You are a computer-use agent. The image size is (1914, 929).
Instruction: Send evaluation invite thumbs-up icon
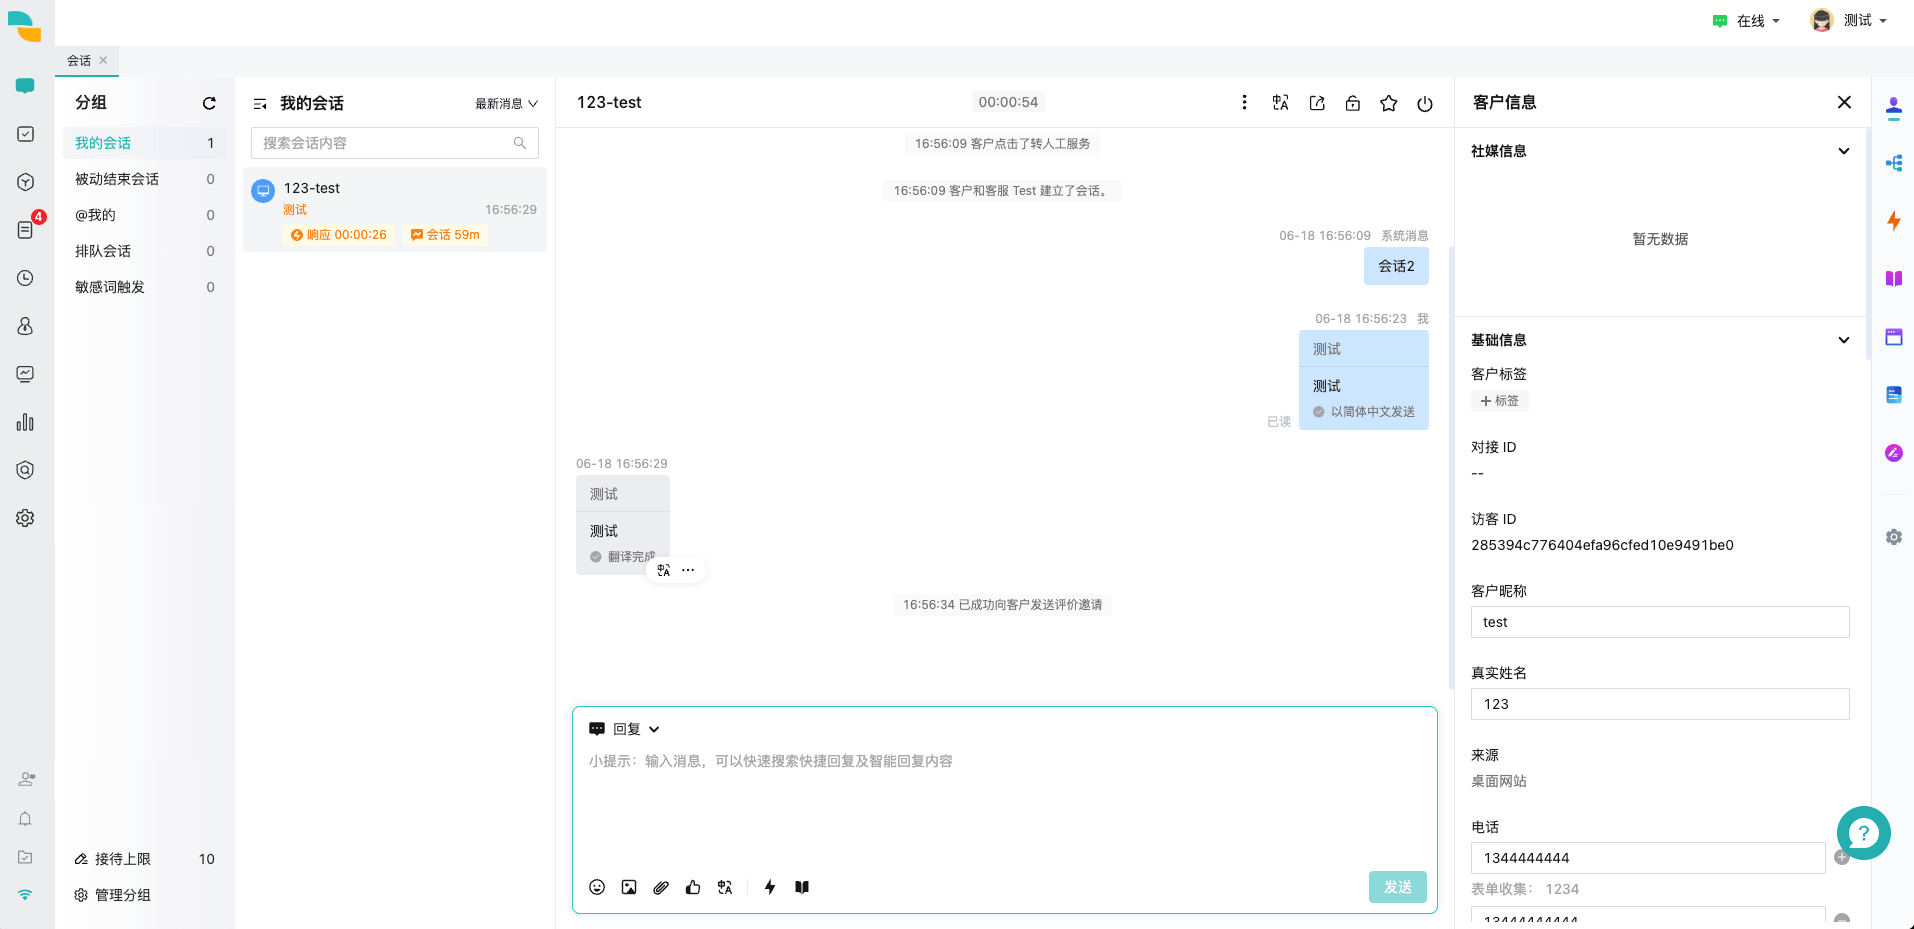point(693,887)
